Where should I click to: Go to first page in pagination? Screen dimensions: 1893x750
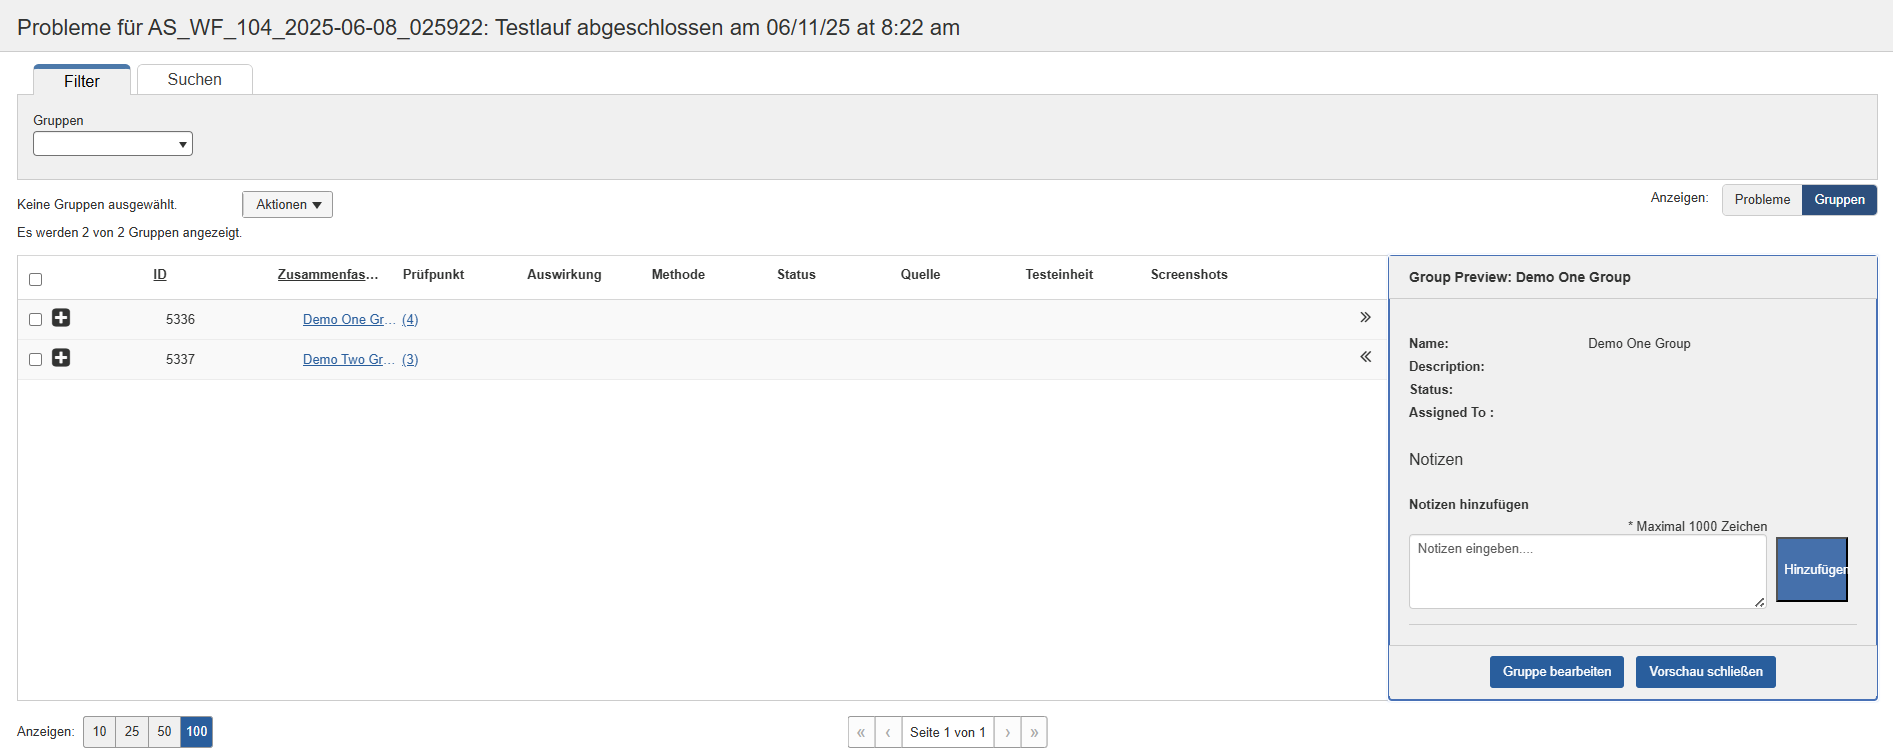pos(861,732)
